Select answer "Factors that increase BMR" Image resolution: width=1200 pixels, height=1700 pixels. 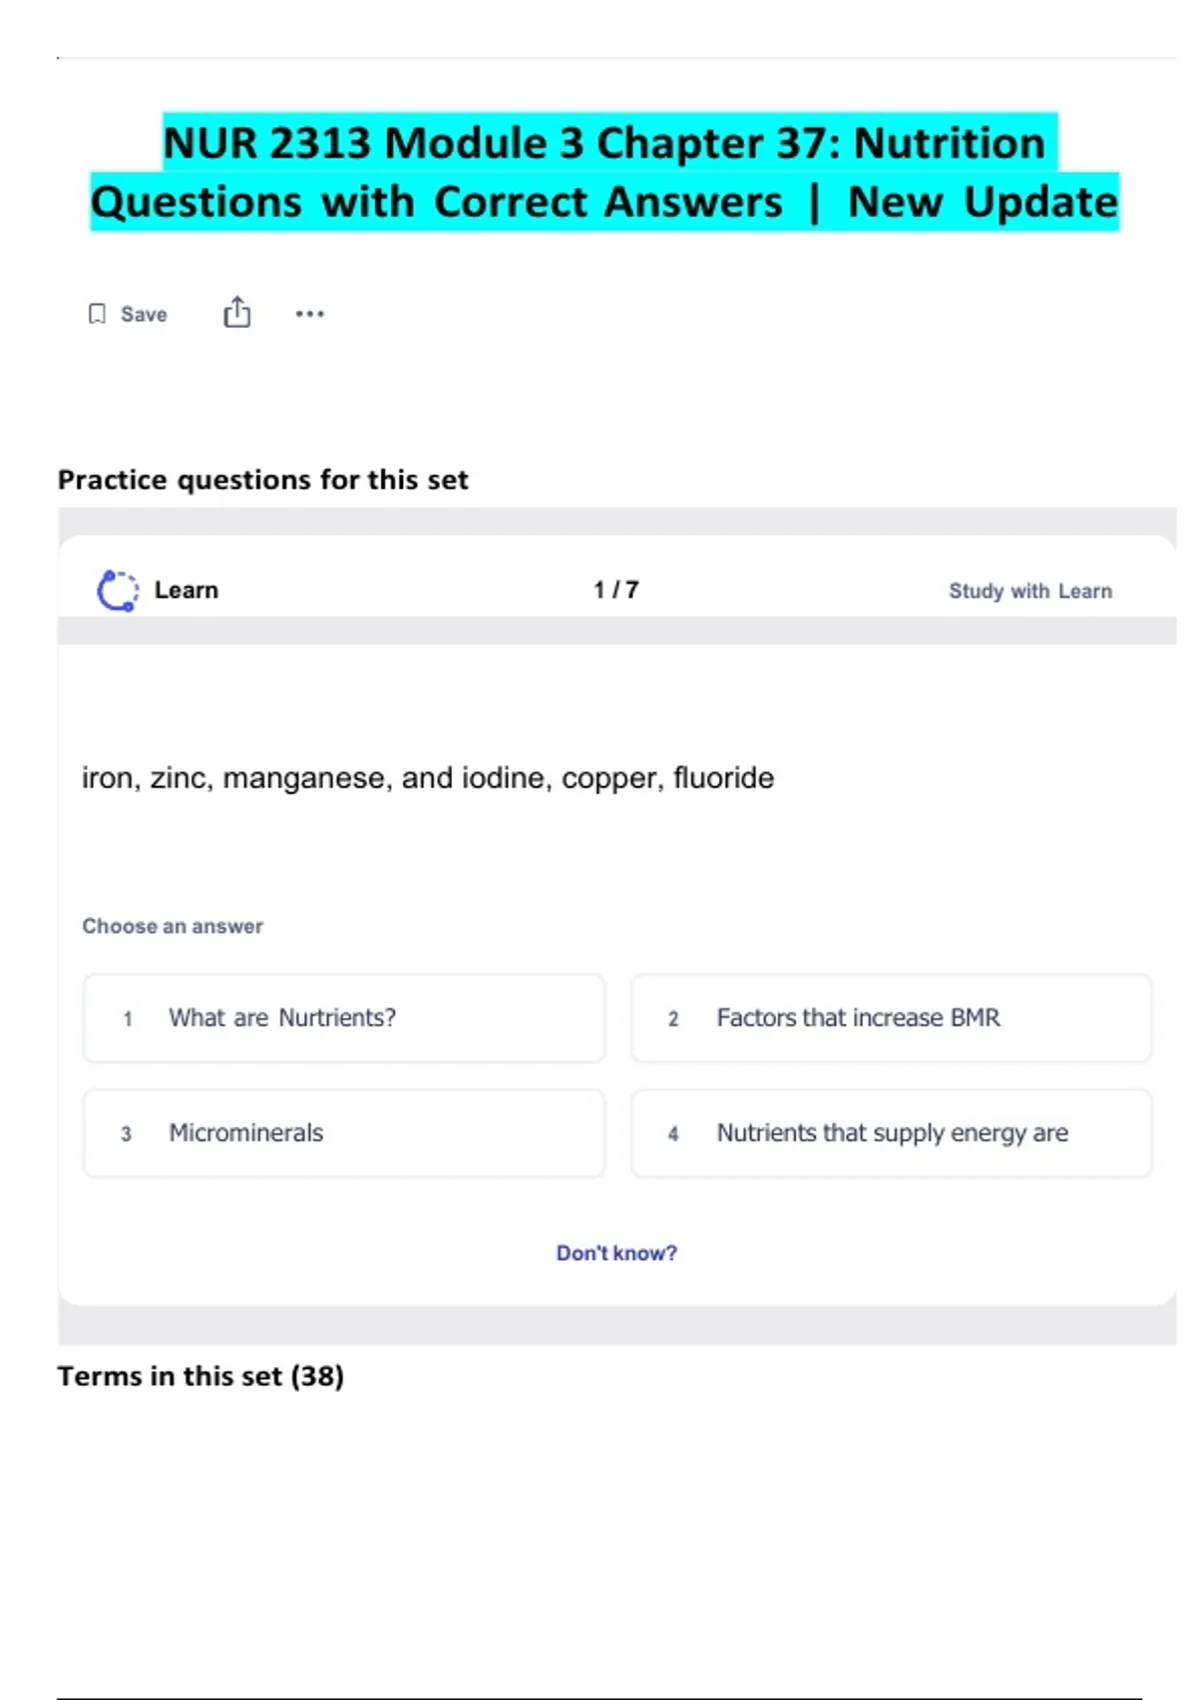click(x=891, y=1018)
